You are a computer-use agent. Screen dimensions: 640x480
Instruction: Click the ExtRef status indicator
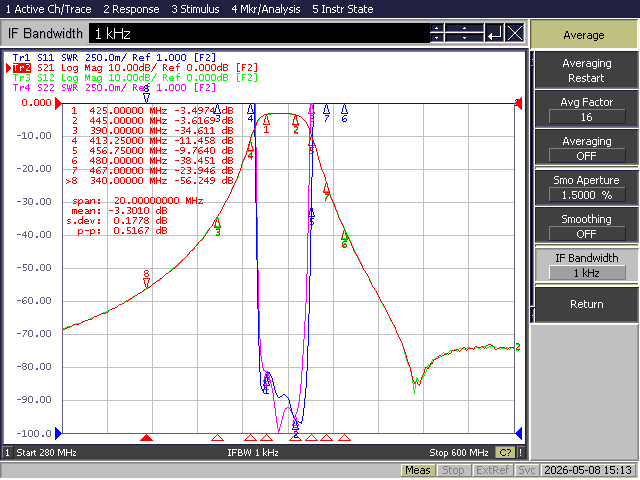(x=492, y=471)
